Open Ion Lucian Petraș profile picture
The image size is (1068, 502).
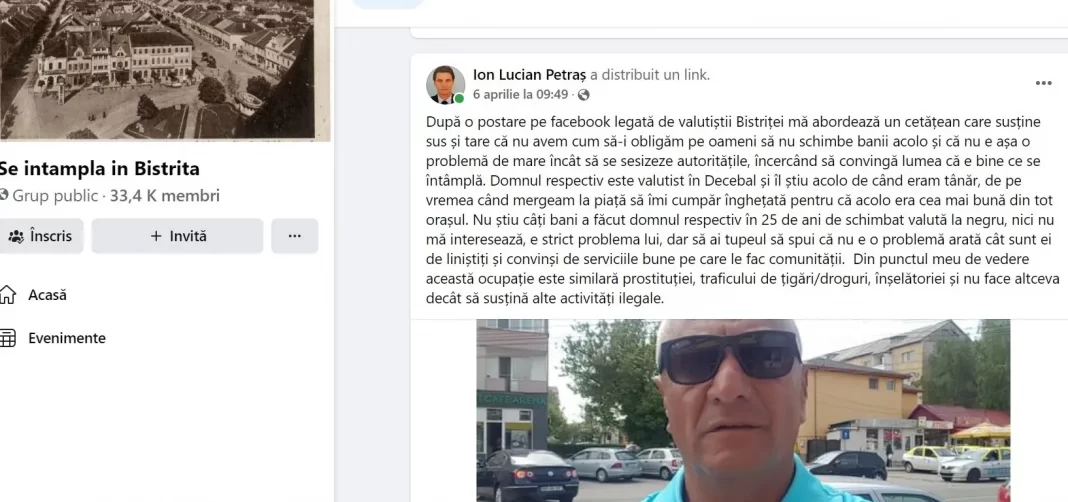(x=445, y=84)
